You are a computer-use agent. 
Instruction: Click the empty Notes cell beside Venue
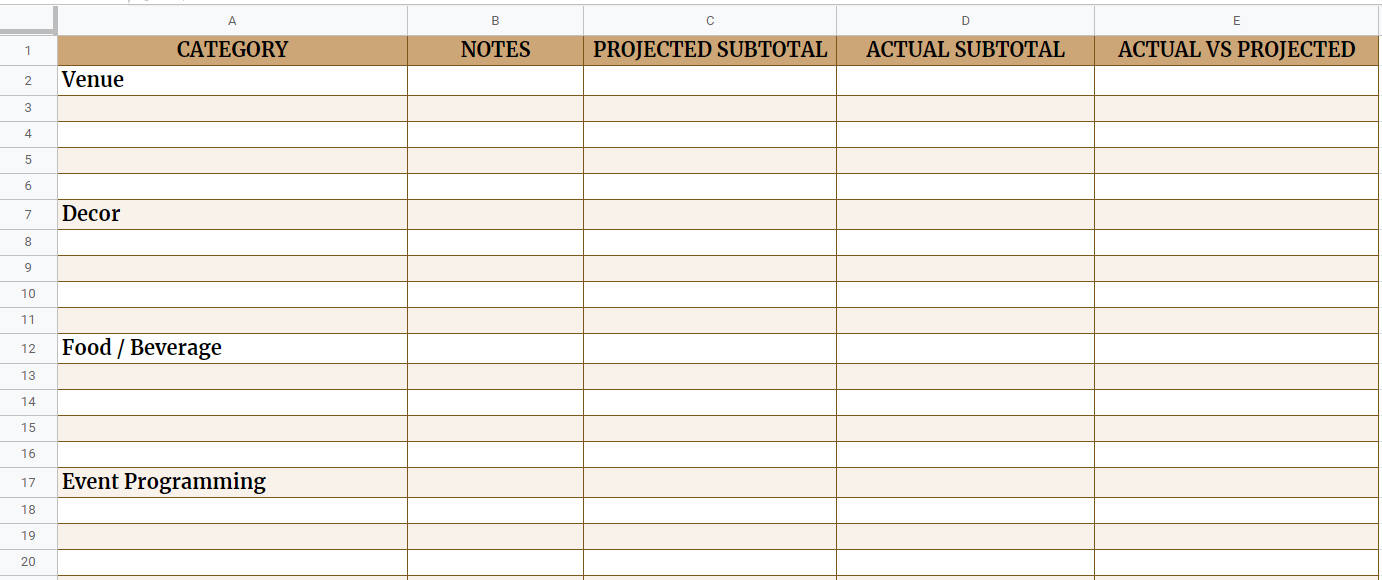click(x=494, y=80)
